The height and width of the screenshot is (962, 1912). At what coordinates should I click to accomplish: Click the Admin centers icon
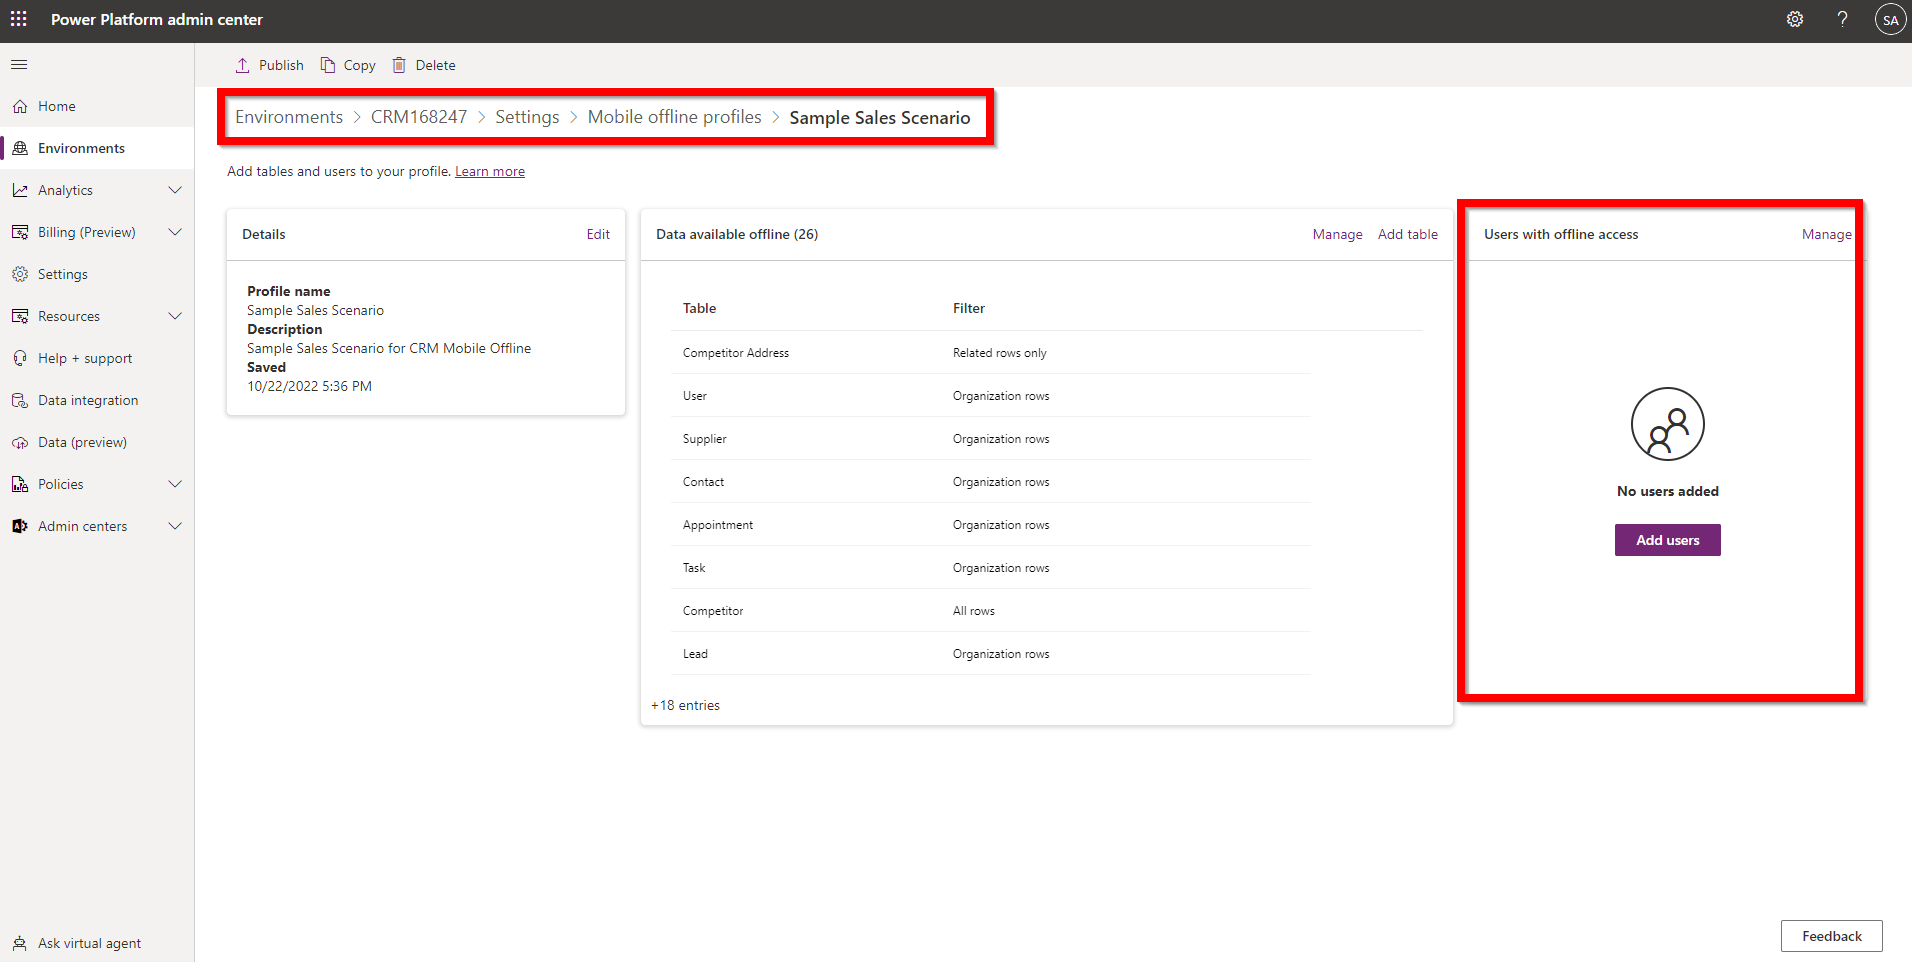click(x=20, y=526)
